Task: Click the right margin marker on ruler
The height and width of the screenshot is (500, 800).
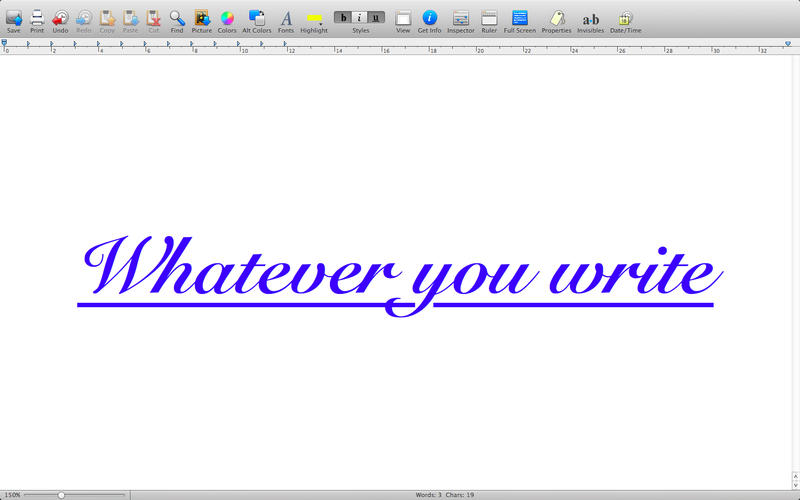Action: click(788, 44)
